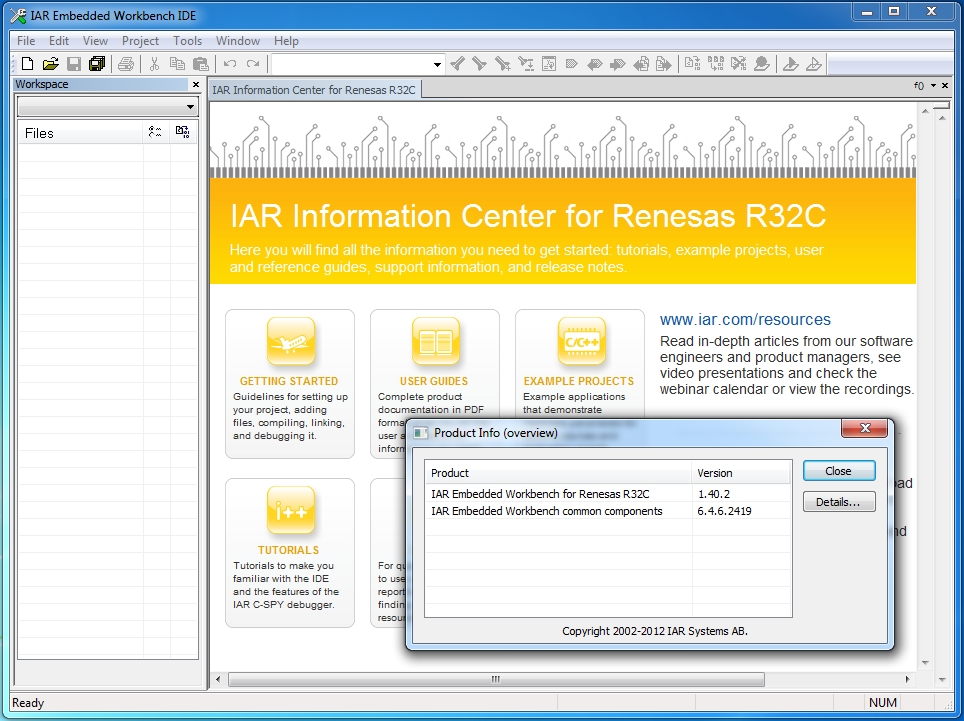Open the Example Projects C/C++ icon
The image size is (964, 721).
581,342
